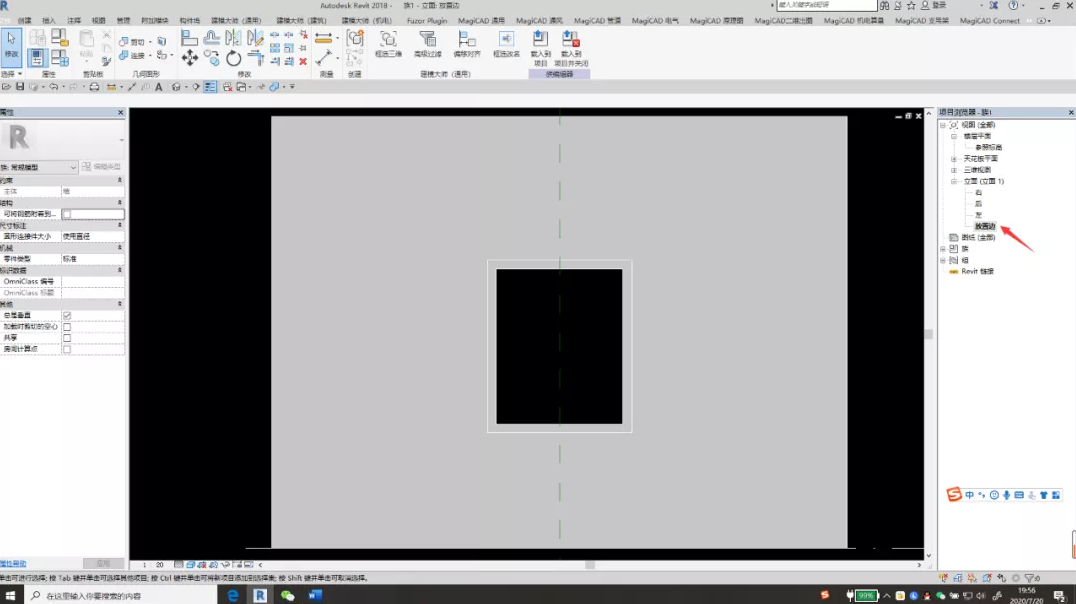
Task: Open the 剪切 geometry dropdown arrow
Action: tap(150, 42)
